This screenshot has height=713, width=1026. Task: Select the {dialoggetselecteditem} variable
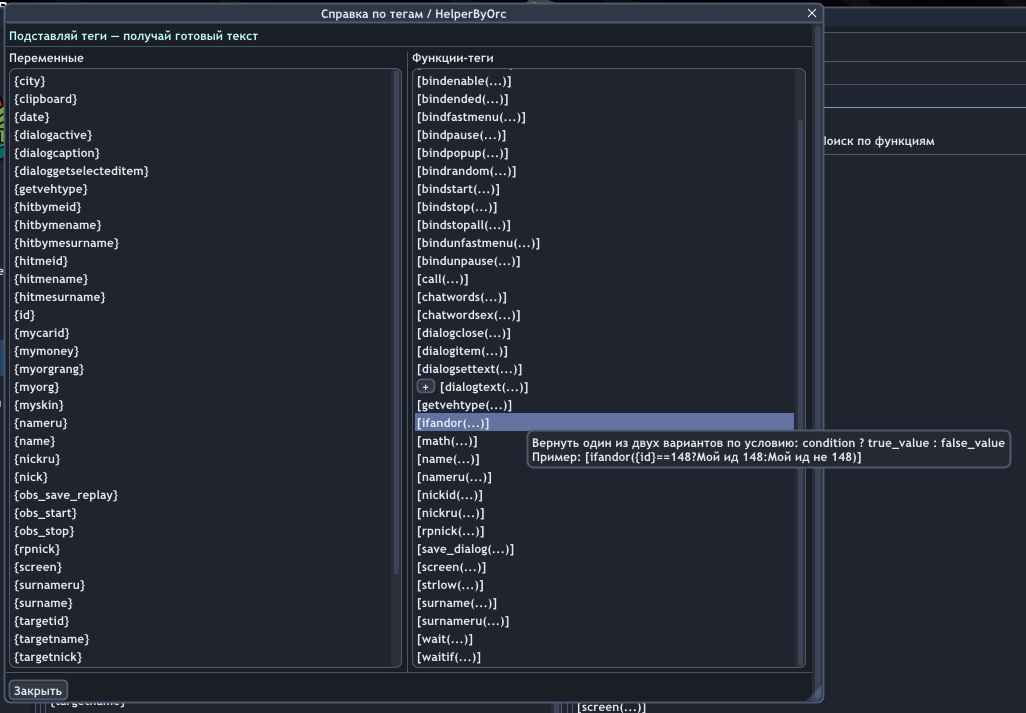tap(81, 171)
